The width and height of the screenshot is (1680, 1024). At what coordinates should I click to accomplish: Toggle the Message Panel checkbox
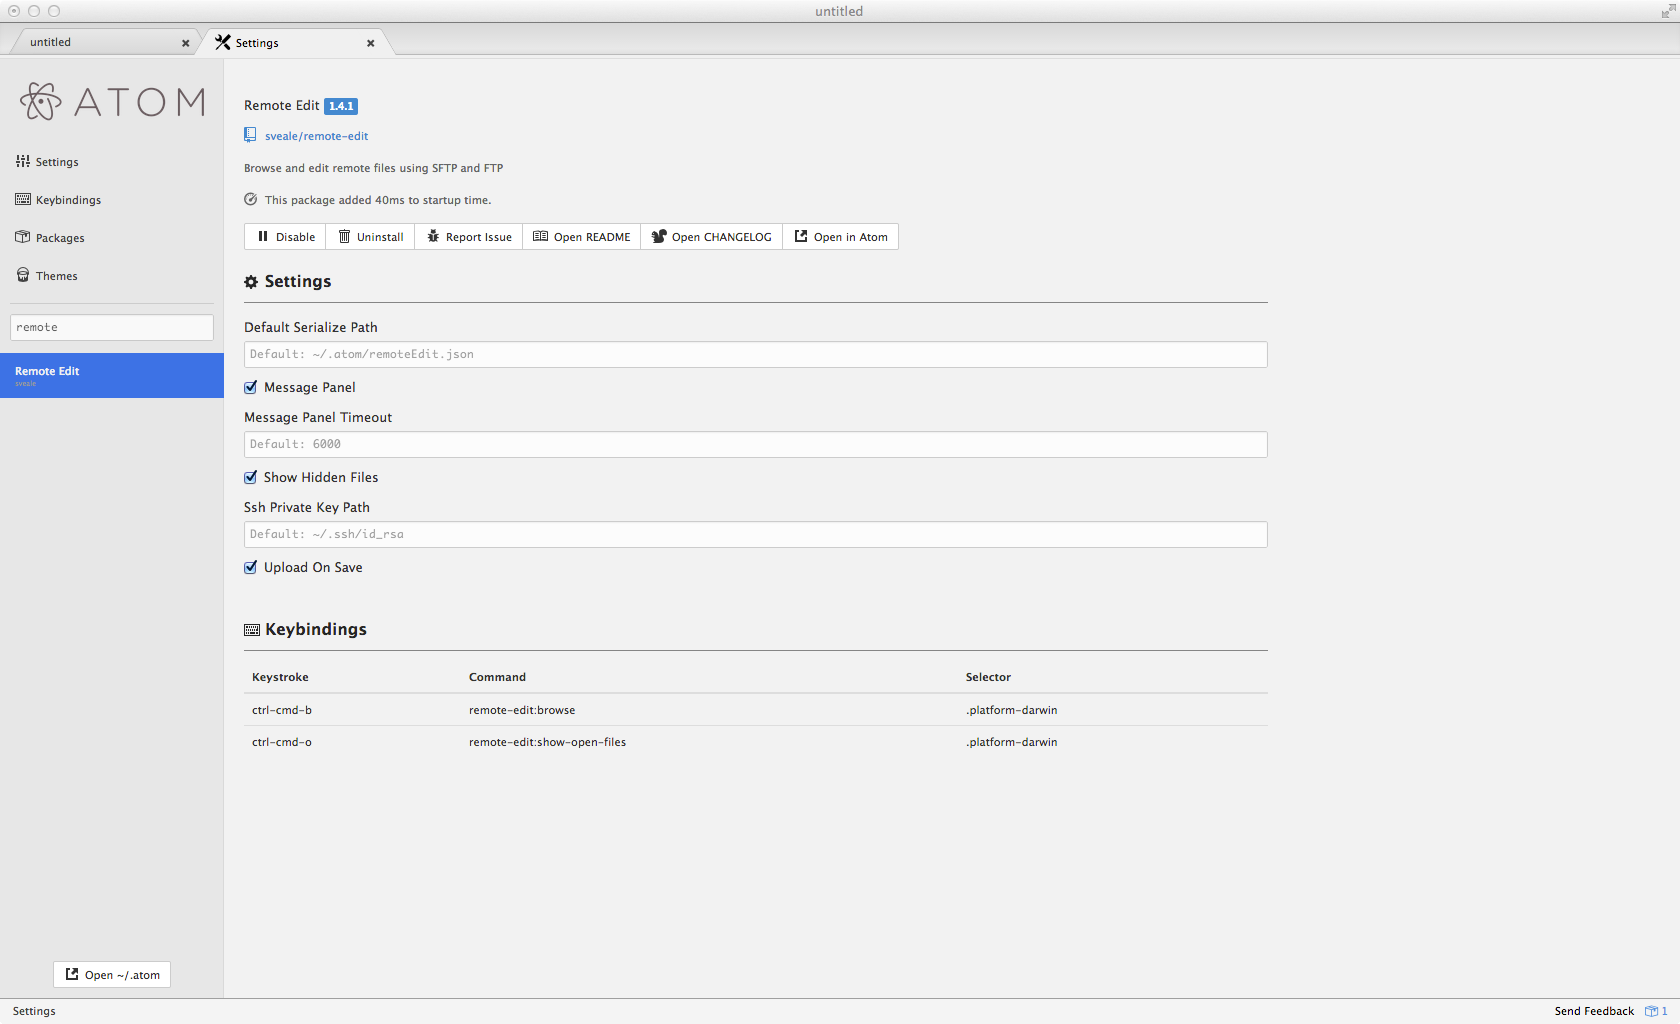click(251, 387)
